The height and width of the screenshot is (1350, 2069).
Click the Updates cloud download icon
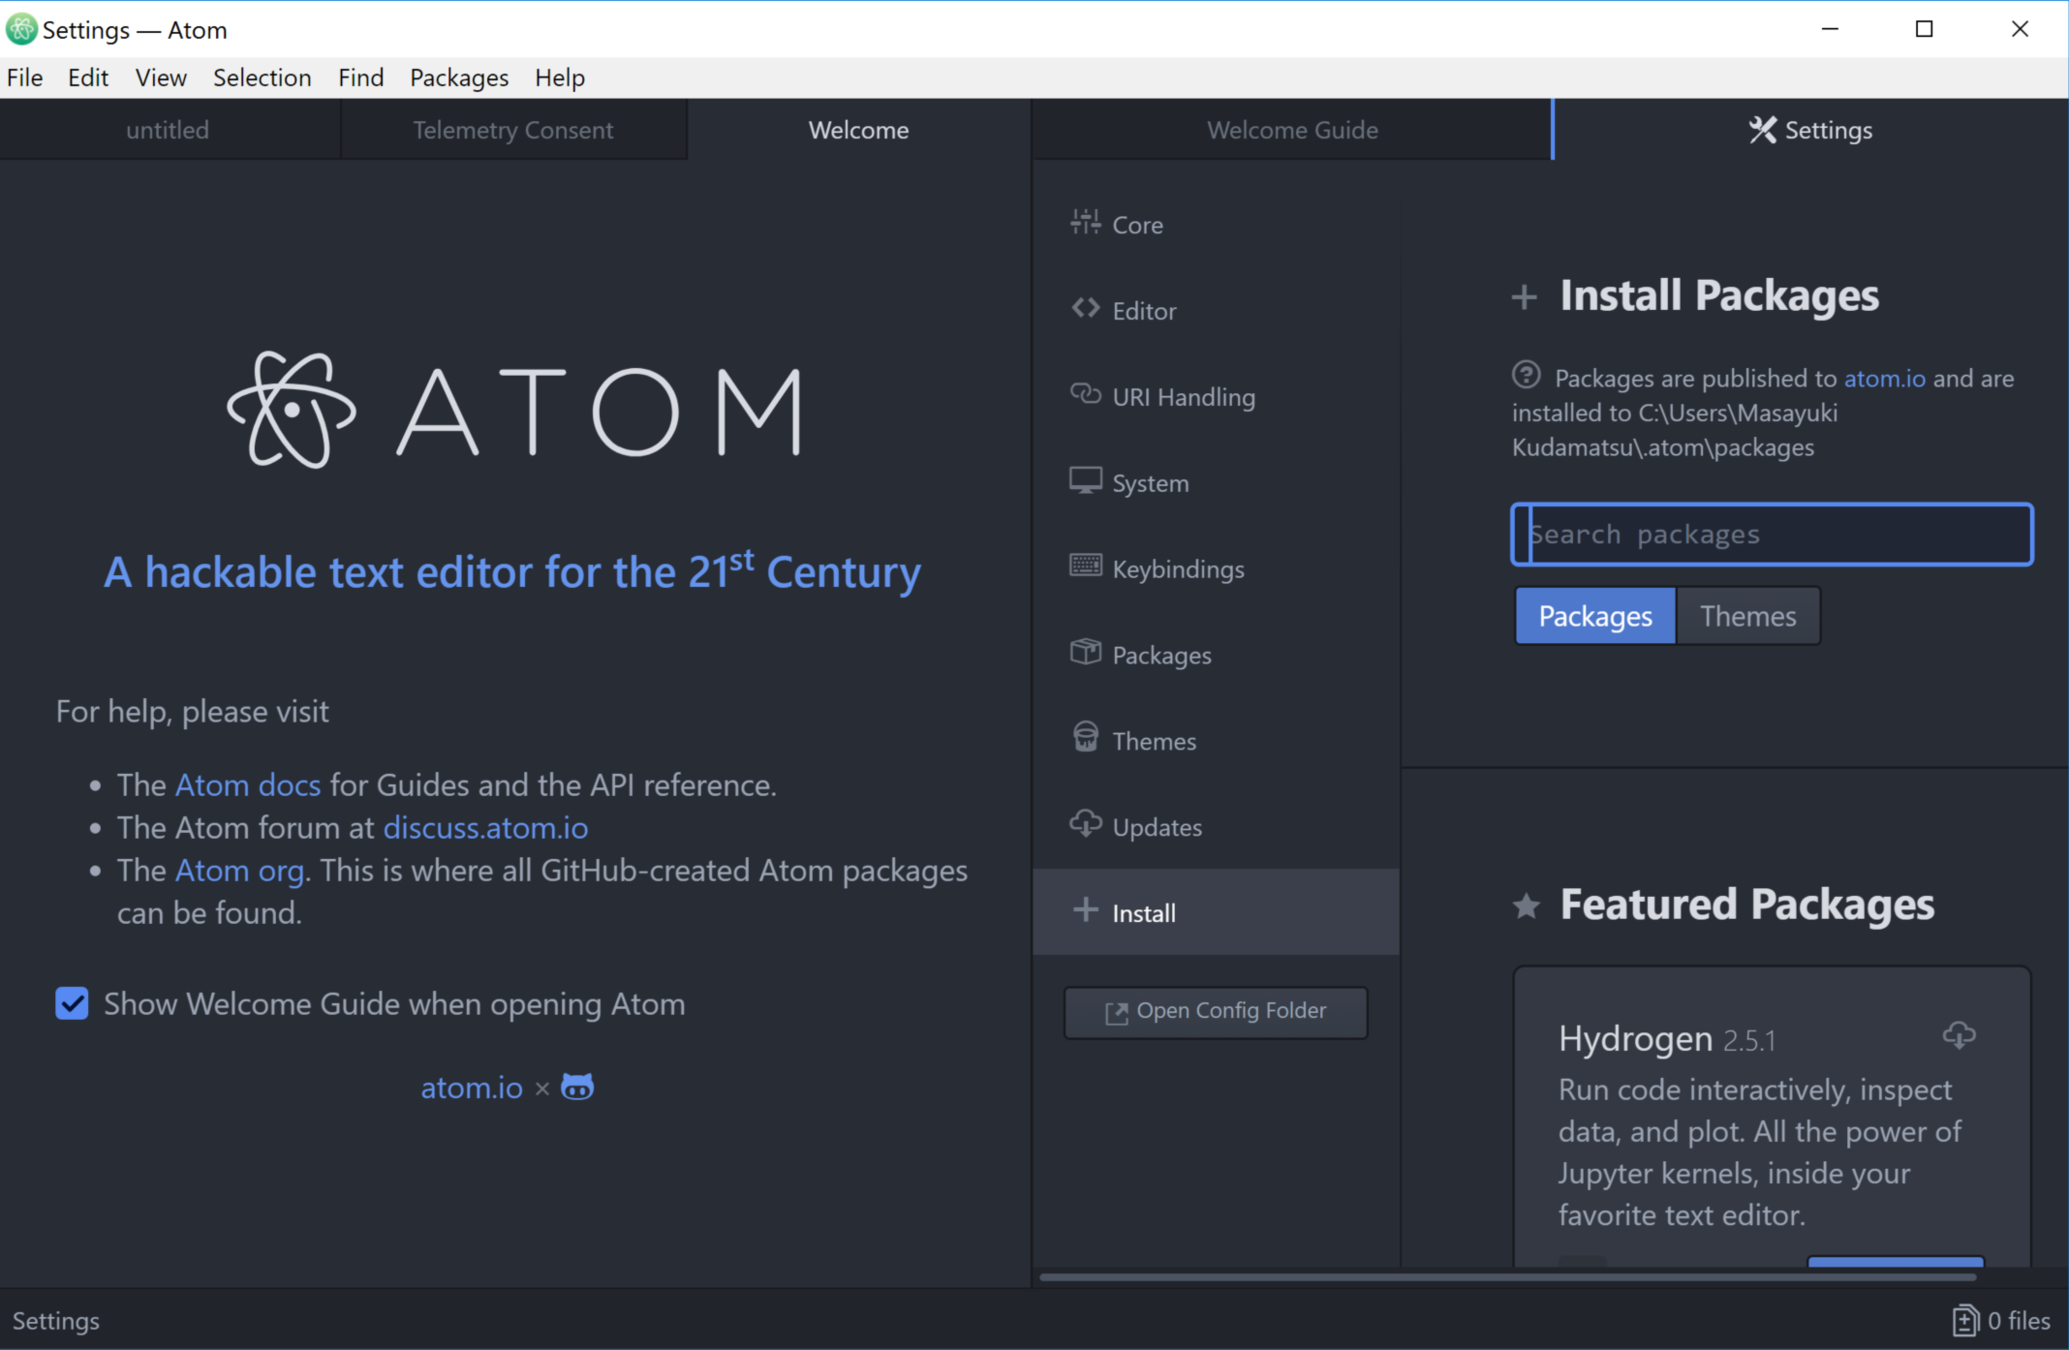click(x=1085, y=824)
